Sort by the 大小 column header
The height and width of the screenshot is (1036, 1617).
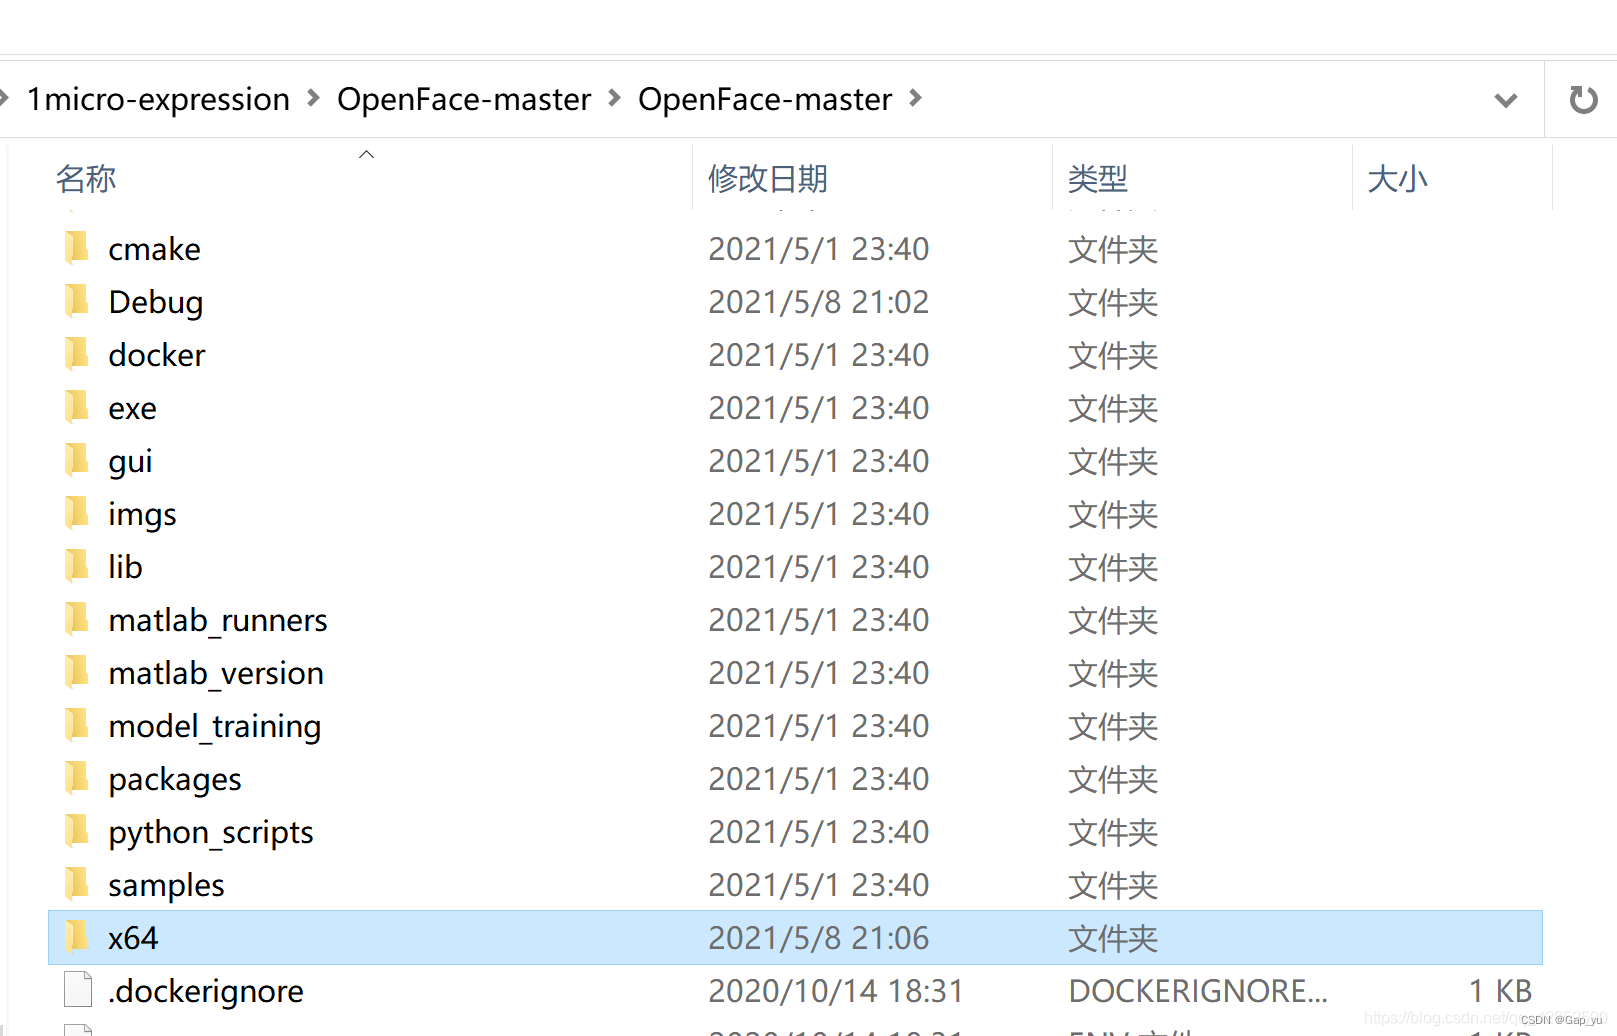[1398, 179]
